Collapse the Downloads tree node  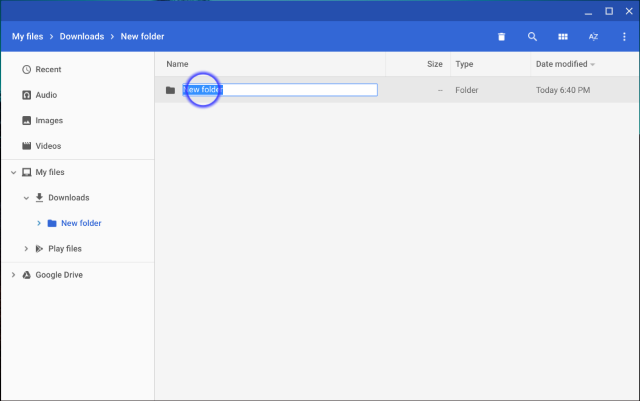[26, 198]
